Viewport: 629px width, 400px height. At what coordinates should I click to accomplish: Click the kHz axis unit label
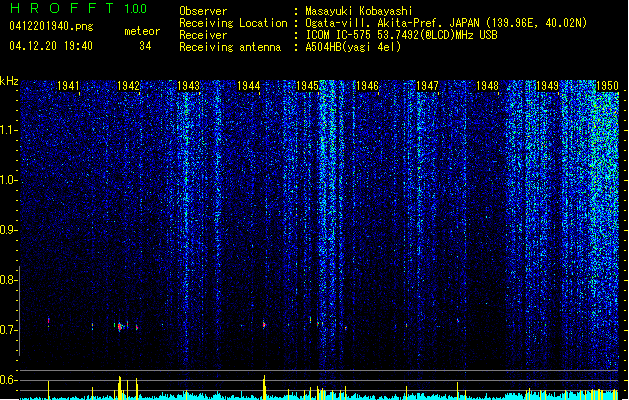coord(9,81)
